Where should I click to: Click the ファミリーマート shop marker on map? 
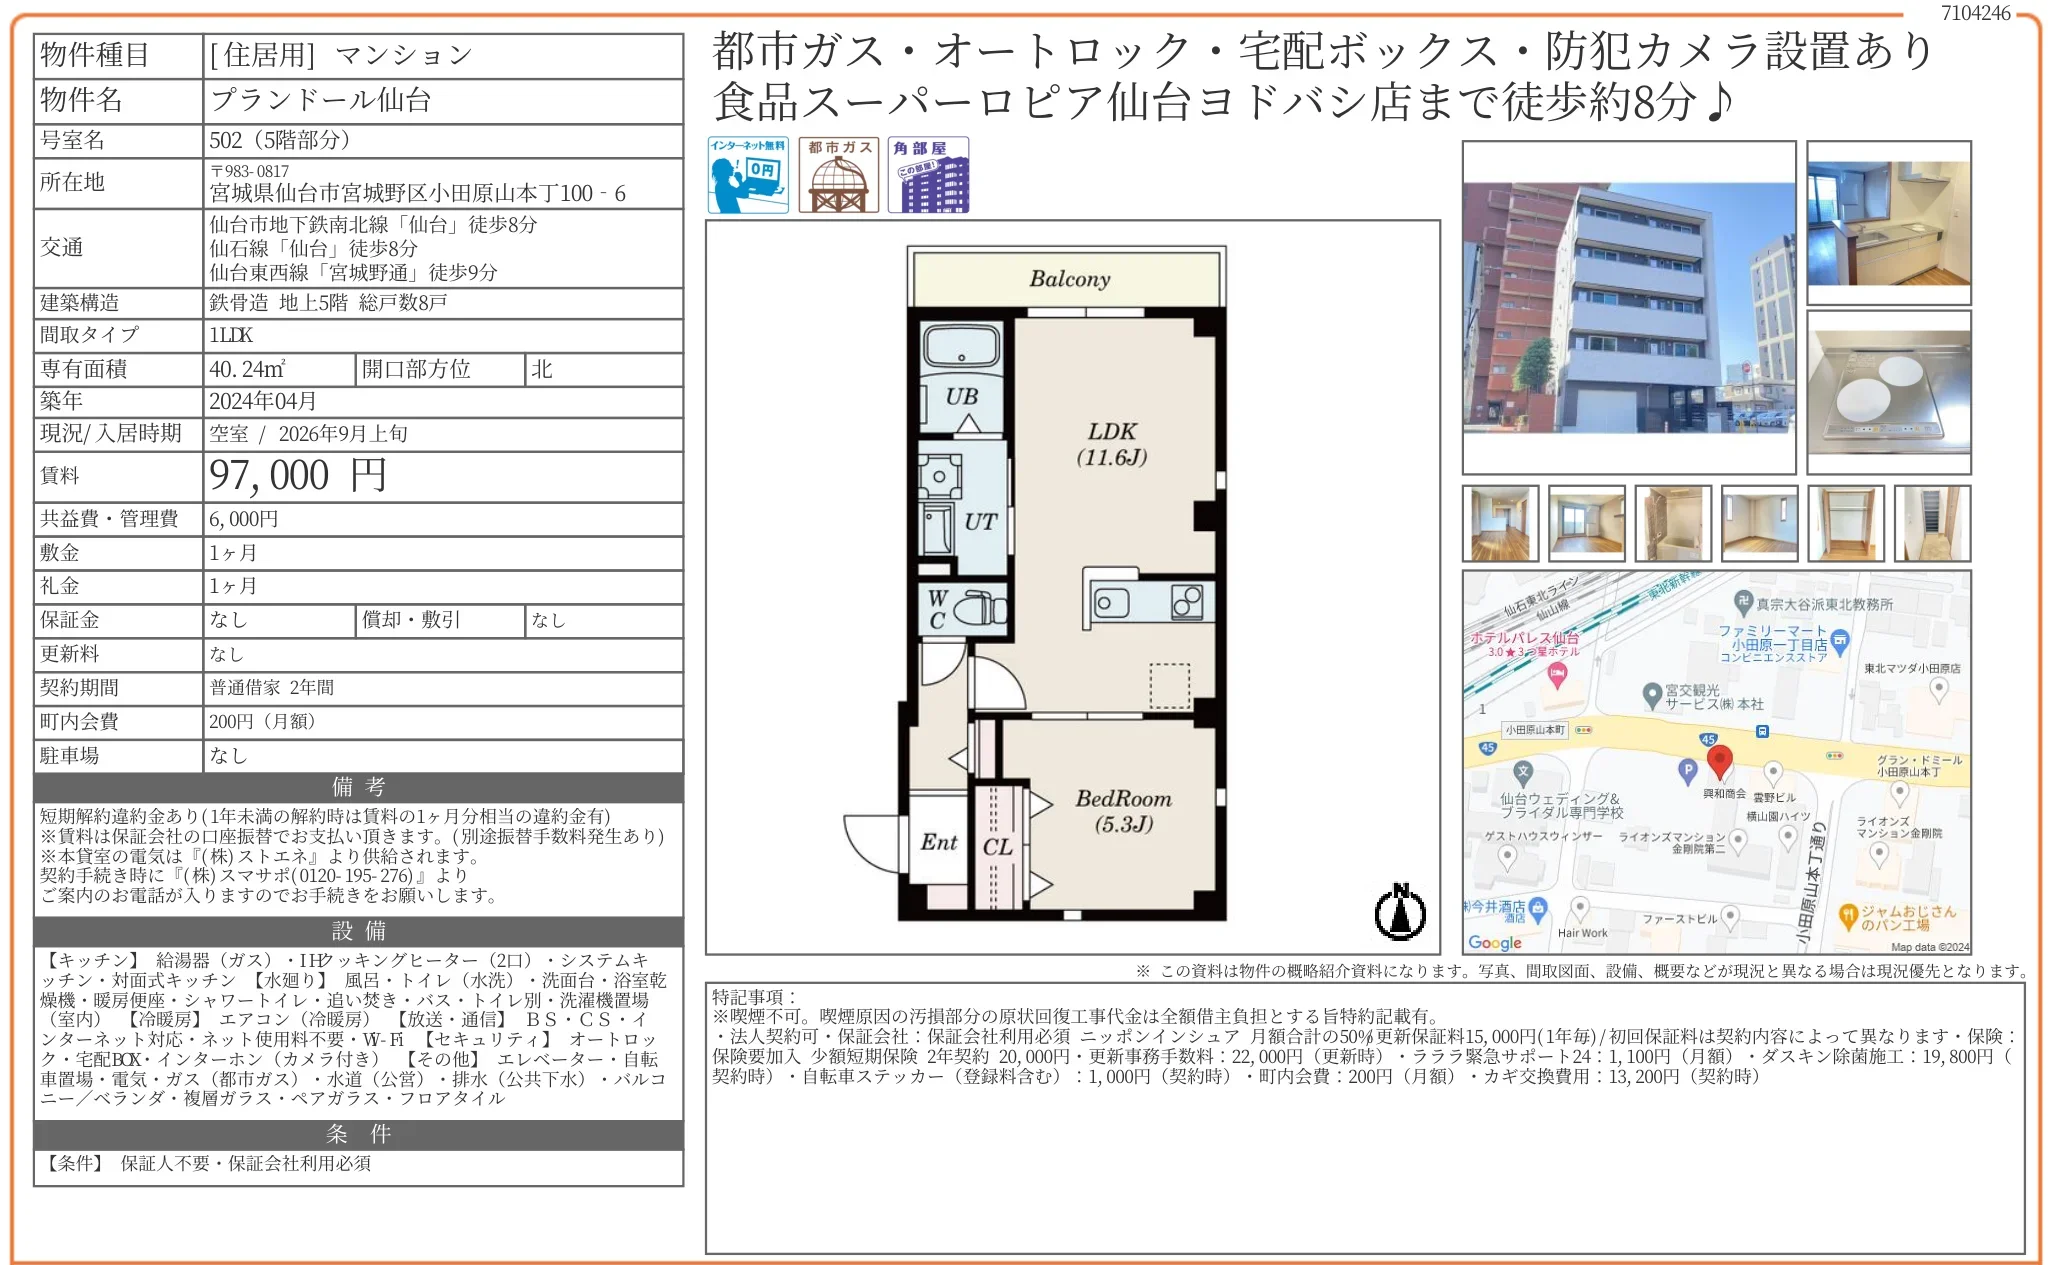(1840, 641)
